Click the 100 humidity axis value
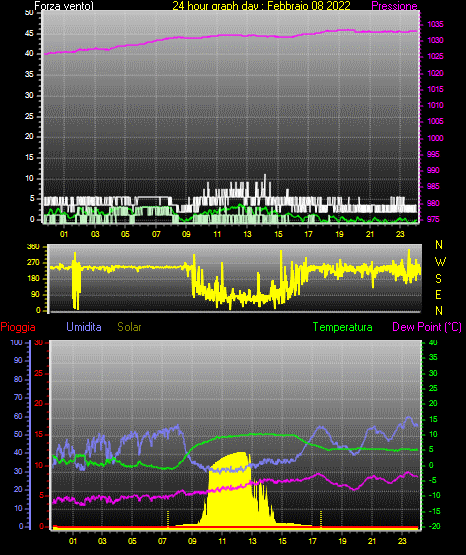 click(x=16, y=343)
